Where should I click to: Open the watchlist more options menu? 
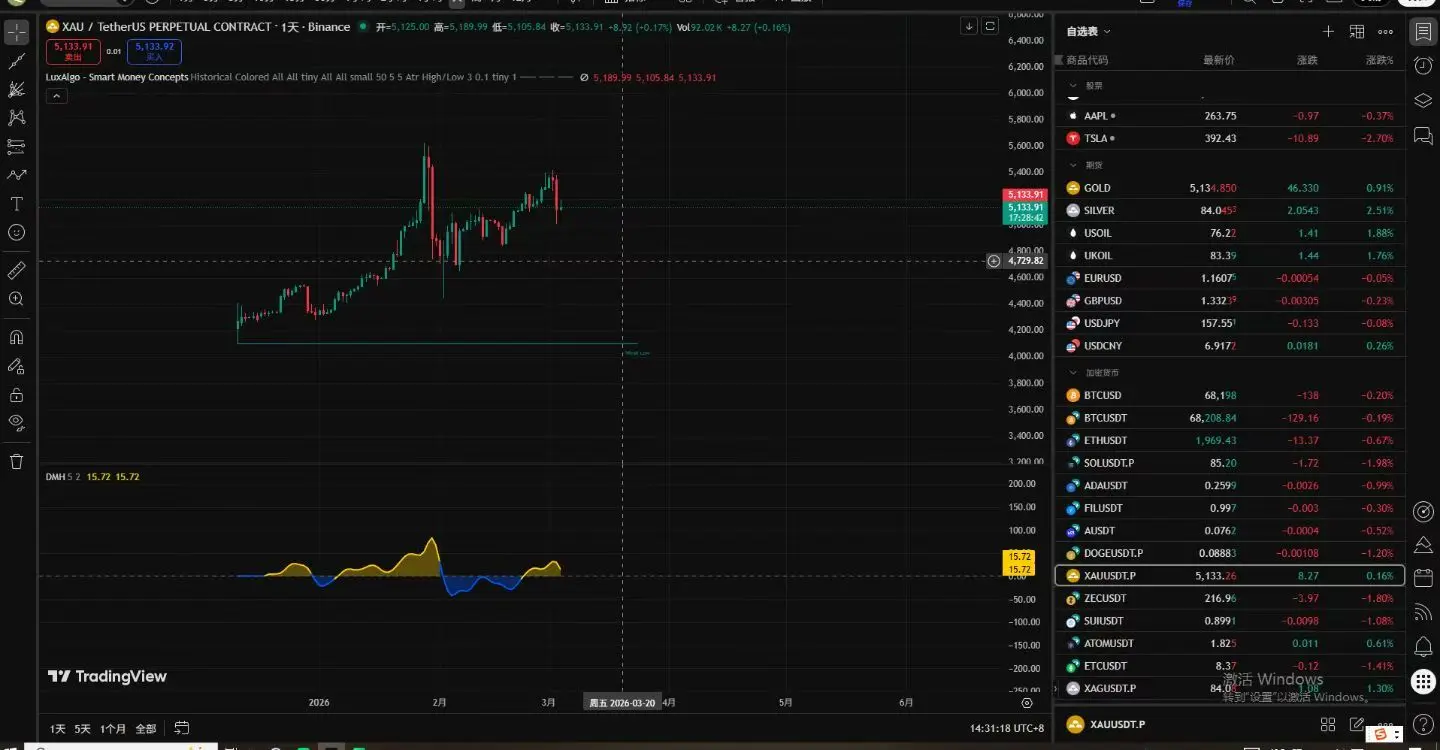click(1385, 32)
